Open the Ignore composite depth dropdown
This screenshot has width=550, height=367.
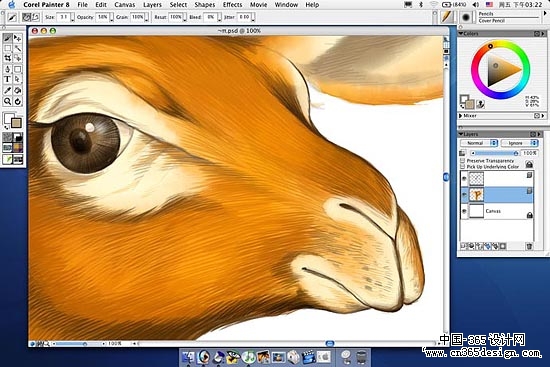[x=519, y=143]
